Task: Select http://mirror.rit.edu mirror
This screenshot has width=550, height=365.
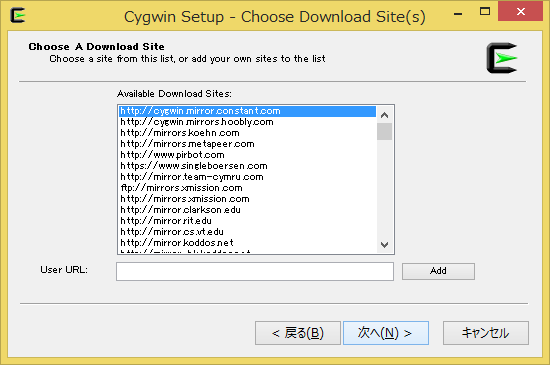Action: [247, 221]
